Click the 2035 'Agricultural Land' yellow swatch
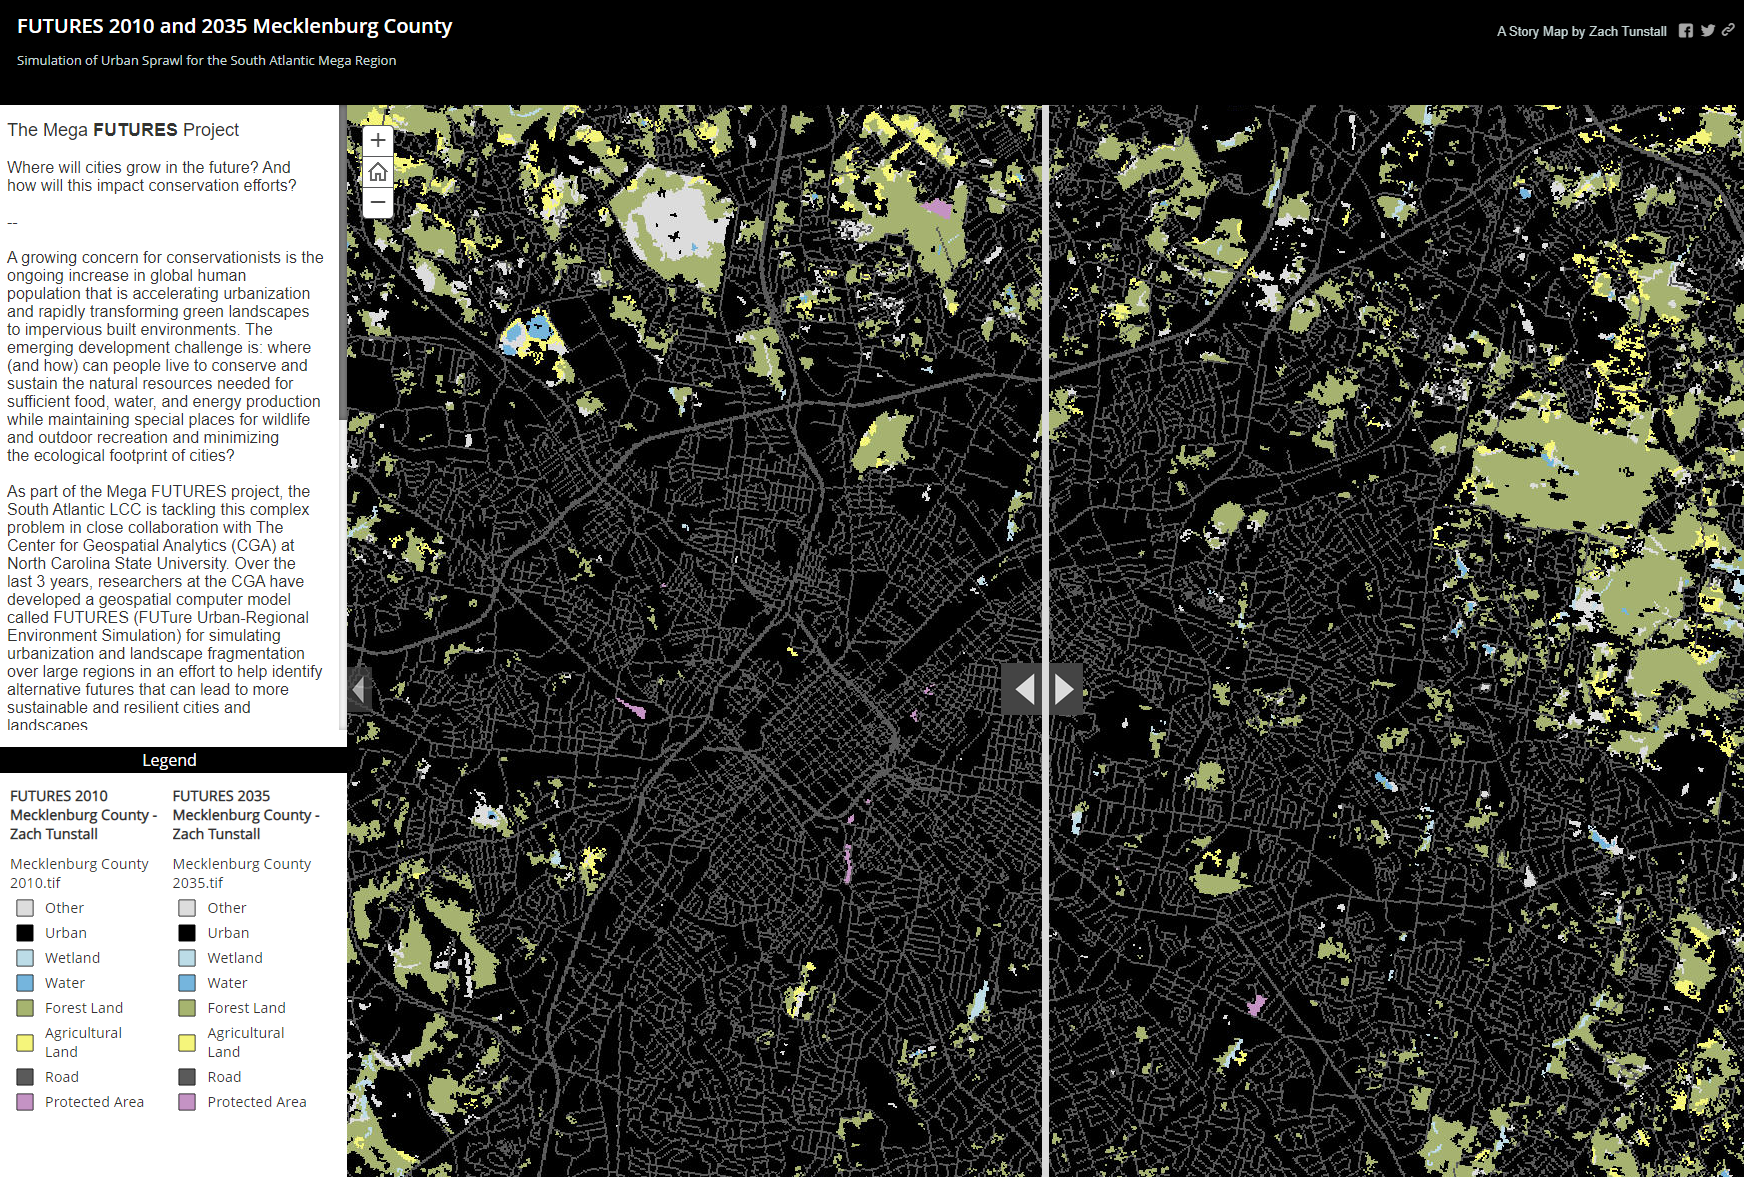The width and height of the screenshot is (1744, 1177). (x=187, y=1043)
